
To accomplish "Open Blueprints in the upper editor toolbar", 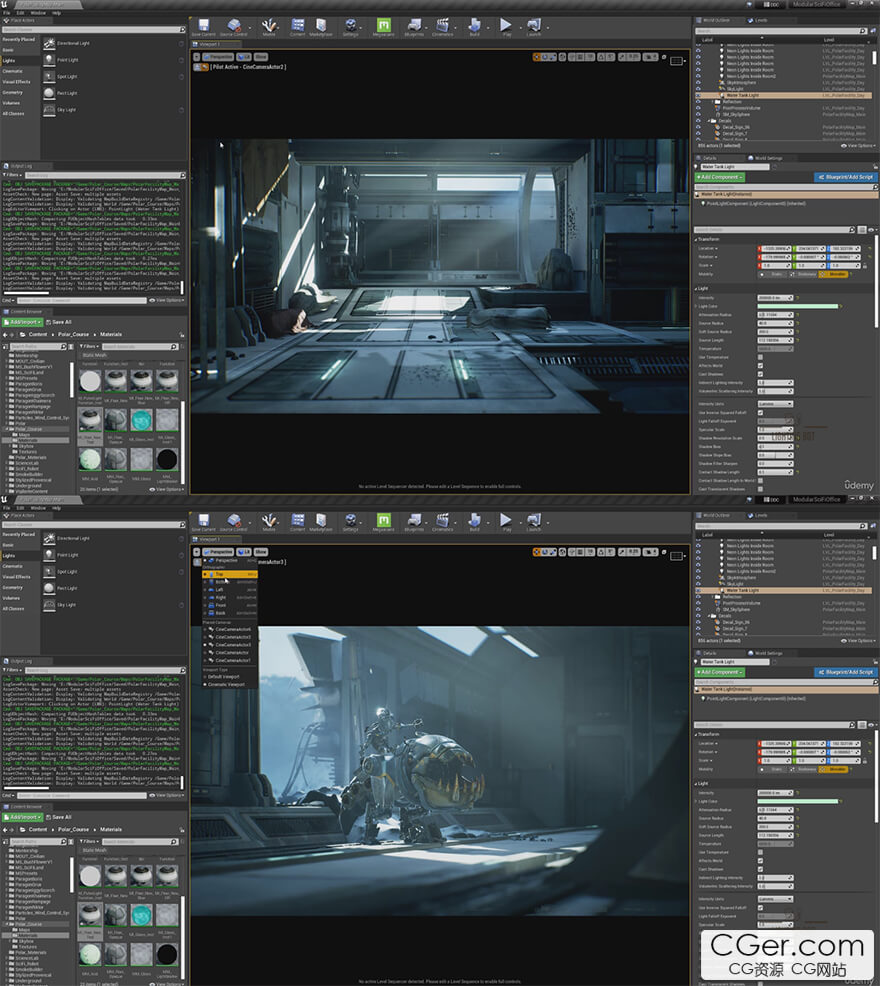I will [414, 26].
